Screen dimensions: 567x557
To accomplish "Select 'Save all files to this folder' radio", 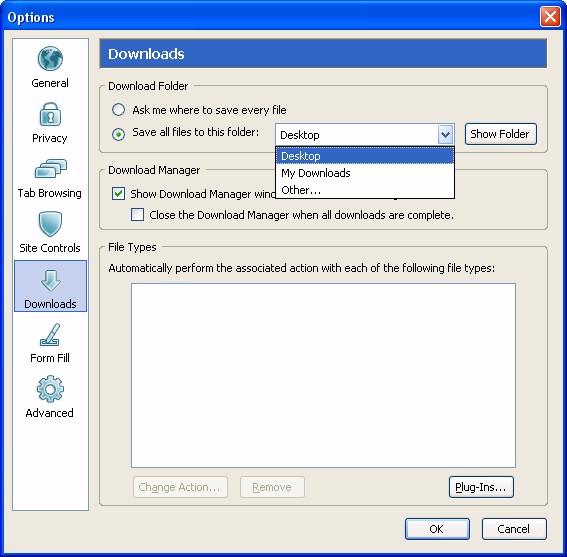I will pos(119,134).
